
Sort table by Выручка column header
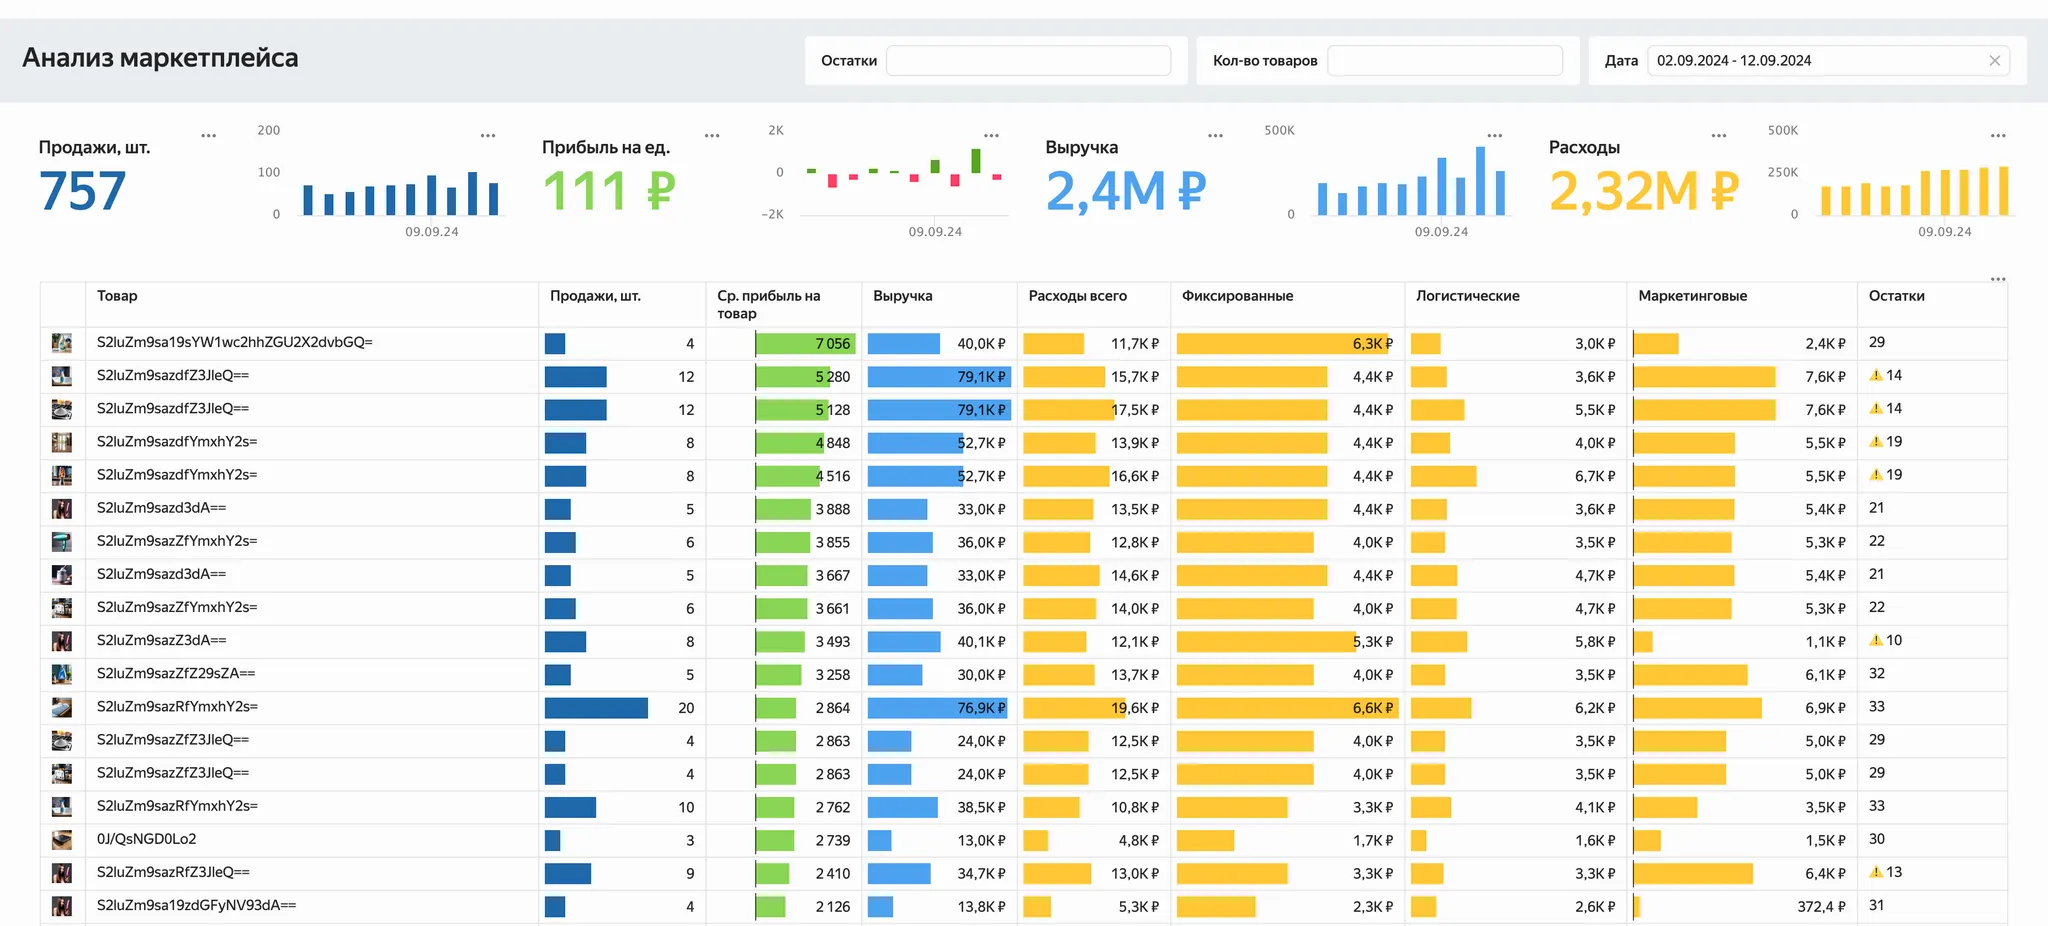coord(903,296)
